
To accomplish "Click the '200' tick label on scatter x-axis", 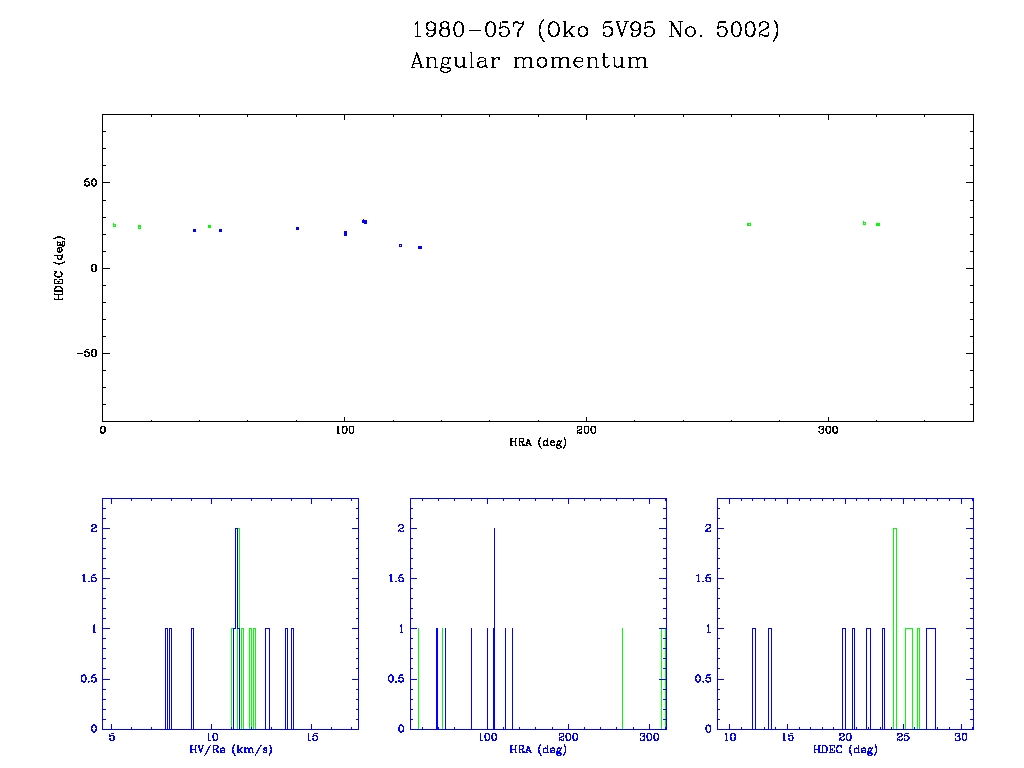I will click(586, 430).
